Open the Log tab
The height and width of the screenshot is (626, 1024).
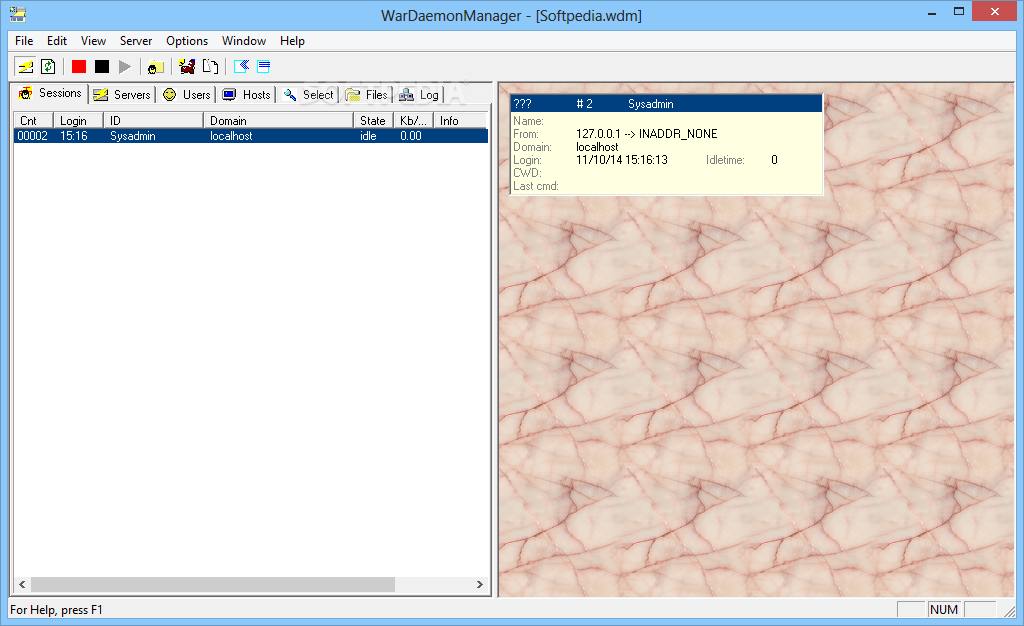click(x=419, y=95)
